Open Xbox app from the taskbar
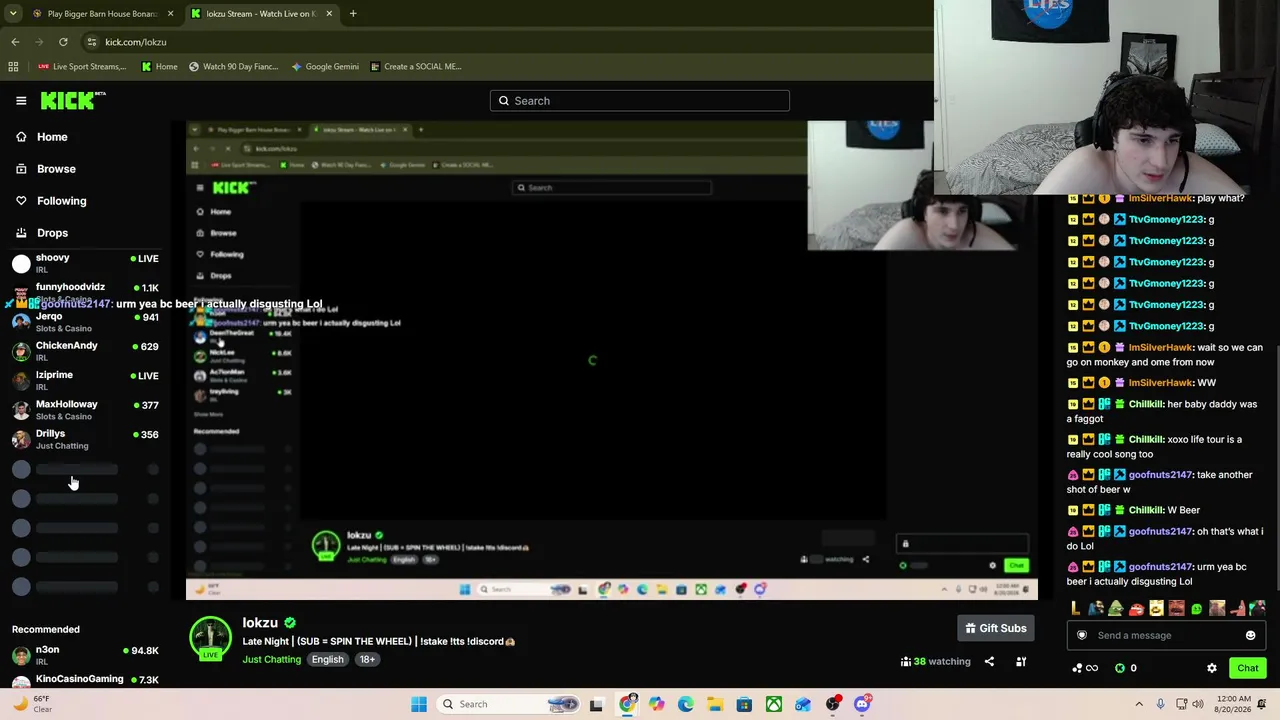1280x720 pixels. (774, 704)
